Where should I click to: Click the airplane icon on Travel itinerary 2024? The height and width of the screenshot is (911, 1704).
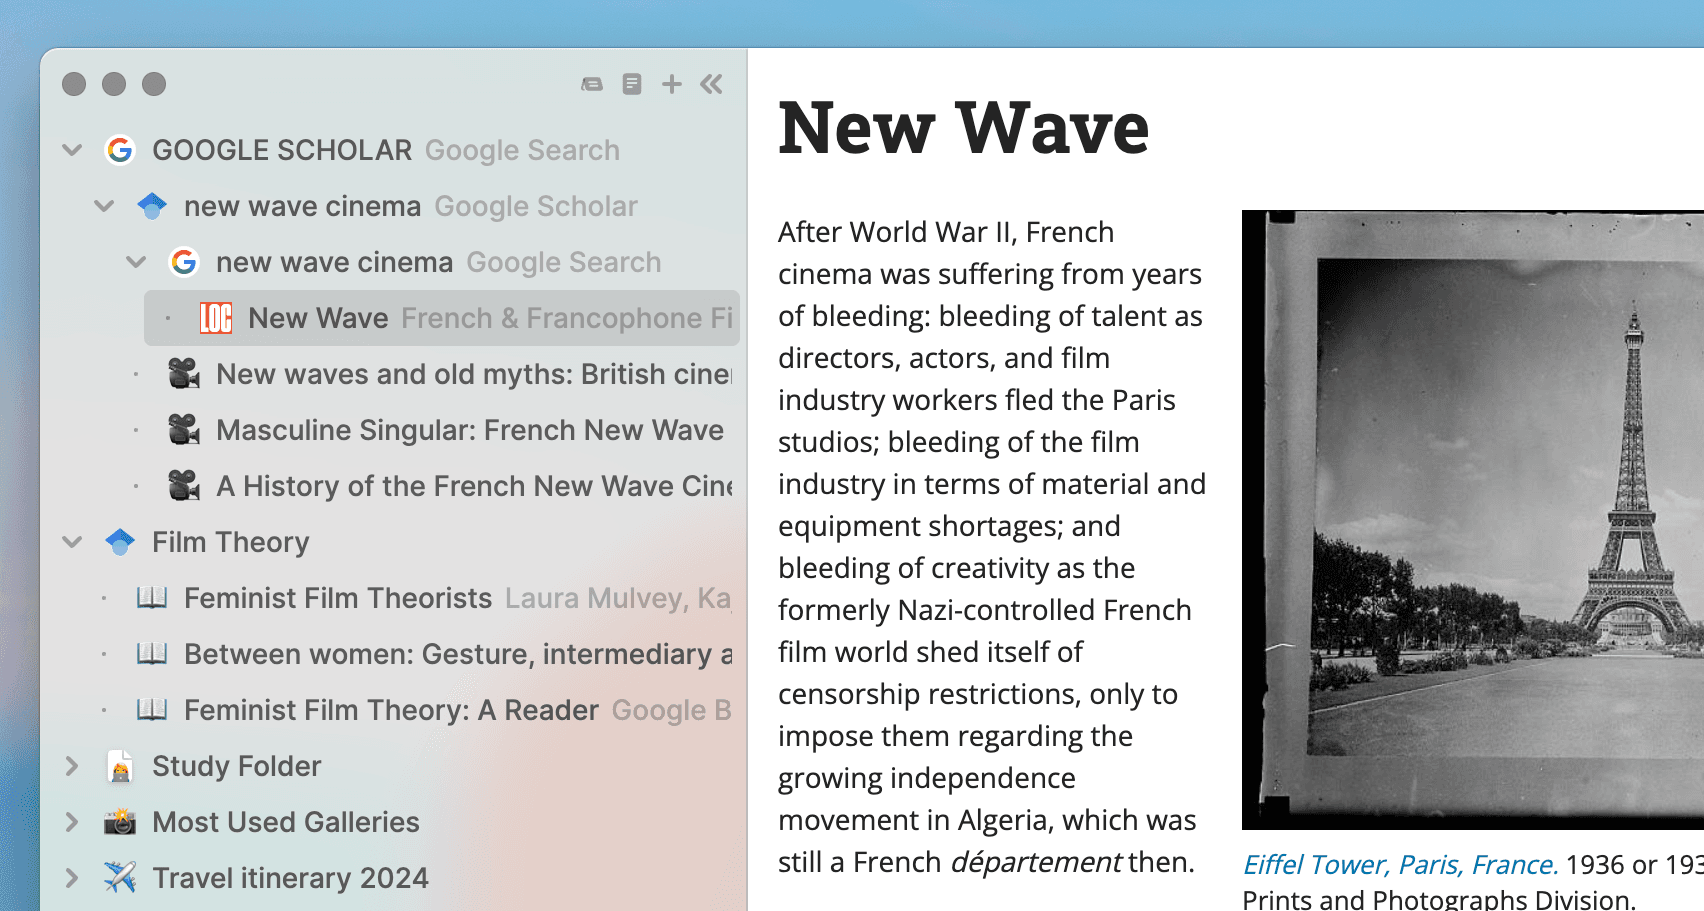click(x=120, y=877)
